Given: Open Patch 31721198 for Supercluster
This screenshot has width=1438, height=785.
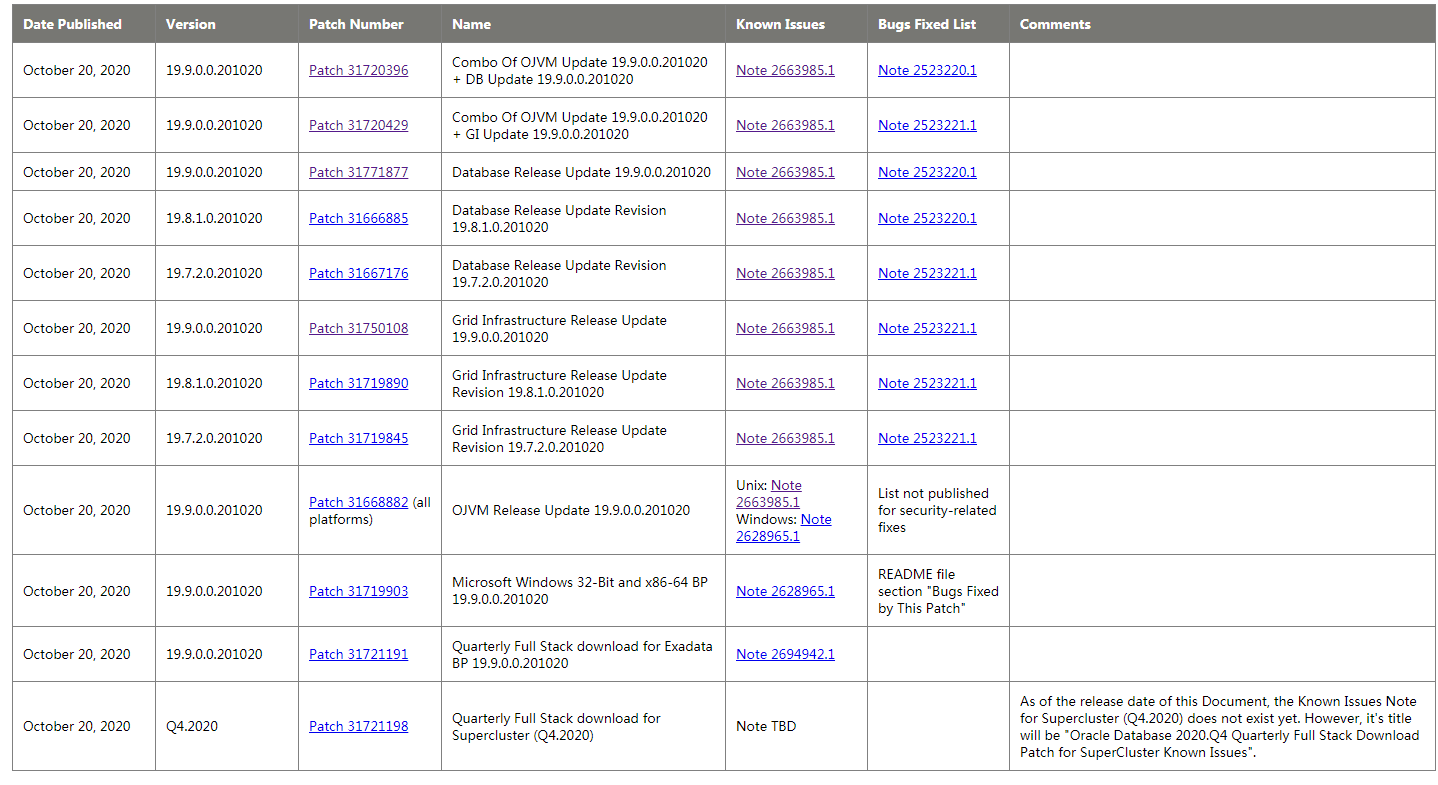Looking at the screenshot, I should (358, 726).
